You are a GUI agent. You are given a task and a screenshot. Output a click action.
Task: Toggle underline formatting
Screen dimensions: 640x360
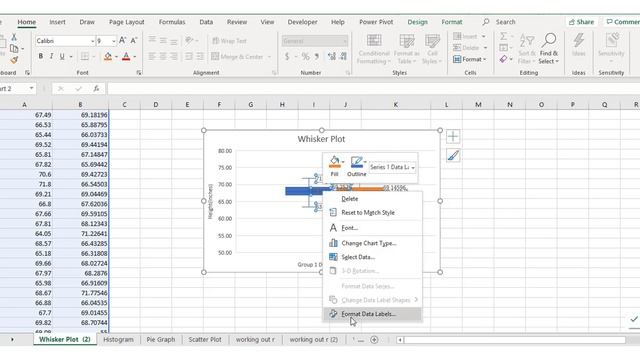[x=62, y=56]
